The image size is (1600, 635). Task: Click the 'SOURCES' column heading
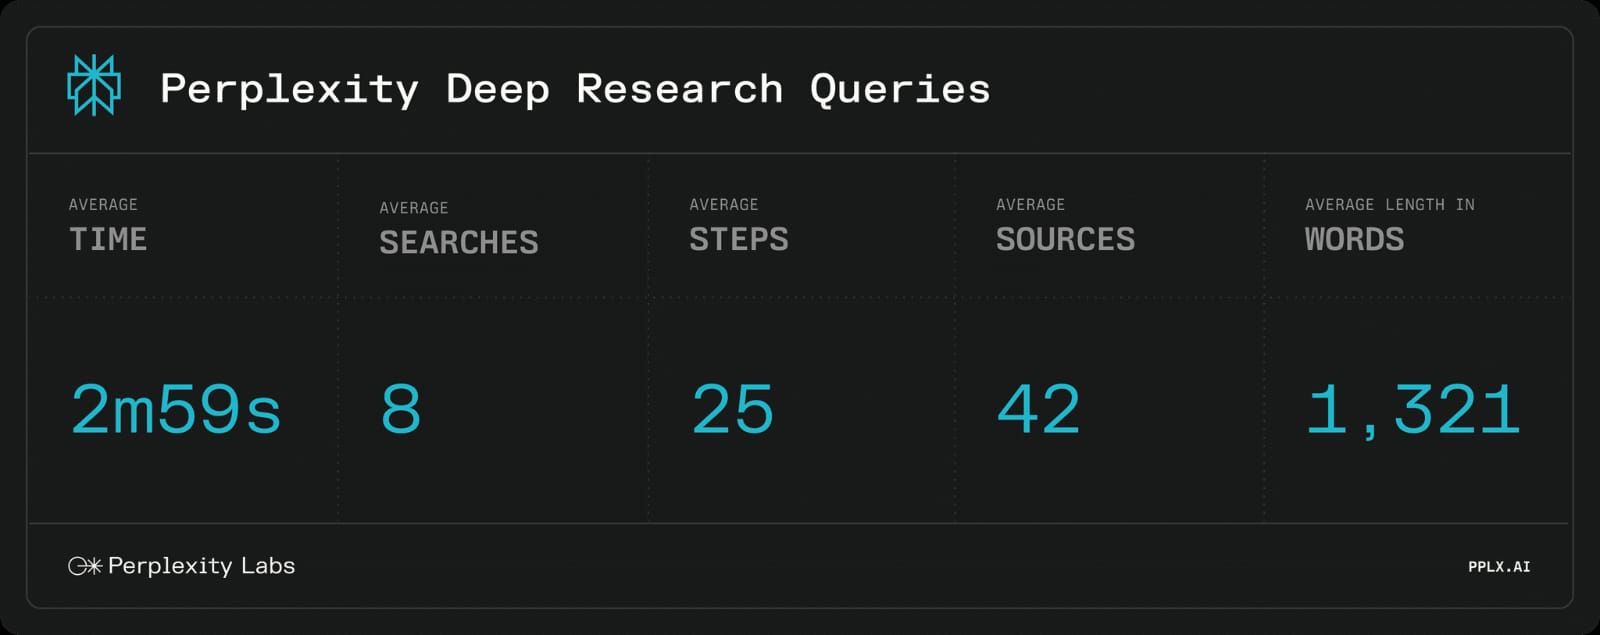[x=1066, y=239]
